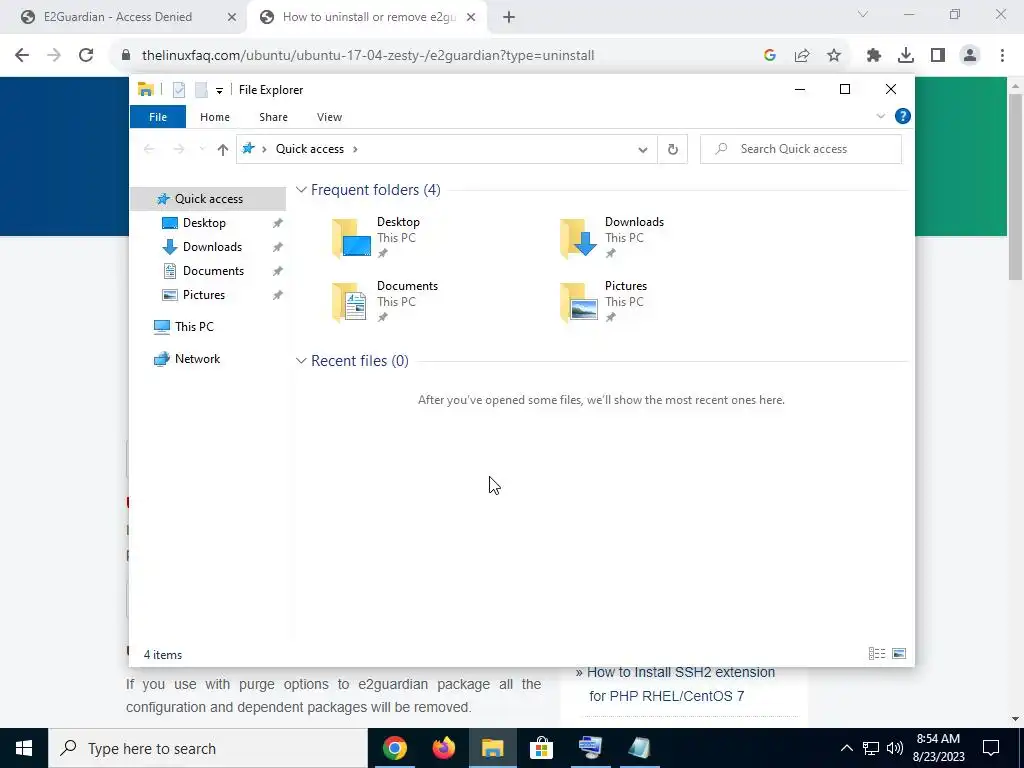Bookmark this page with the star icon
Screen dimensions: 1024x768
[834, 56]
